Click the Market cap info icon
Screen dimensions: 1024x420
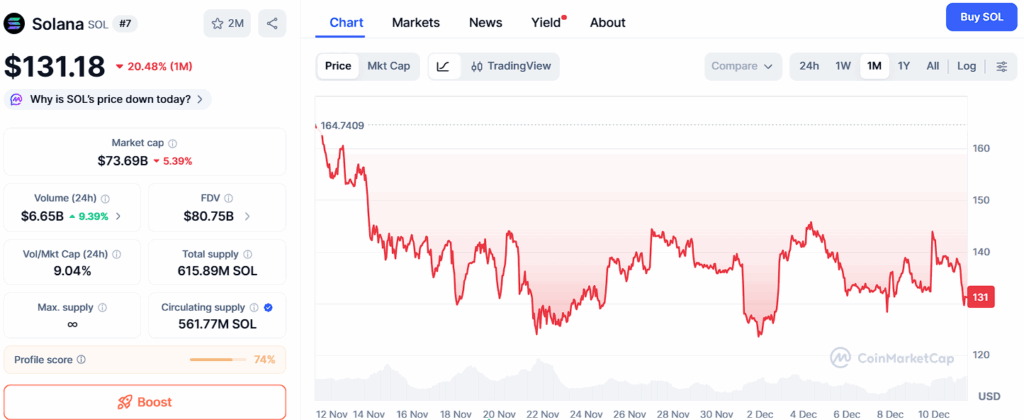coord(173,144)
